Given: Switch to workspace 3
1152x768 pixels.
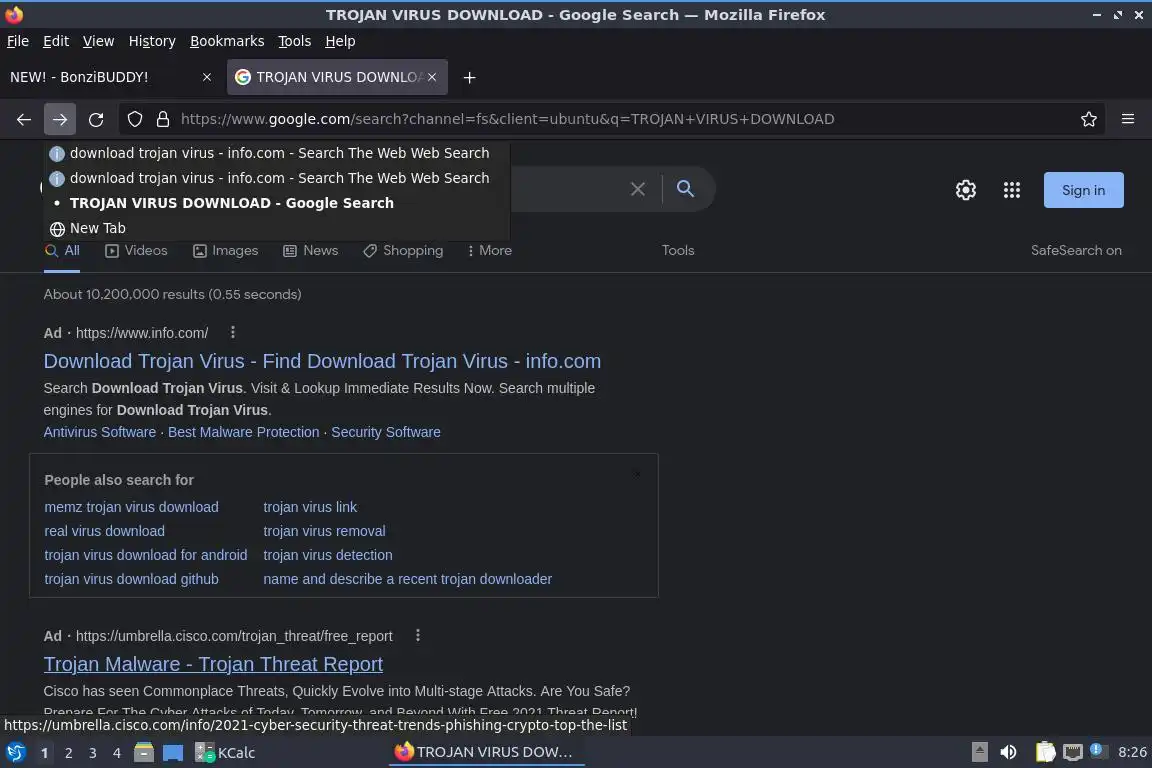Looking at the screenshot, I should 93,753.
